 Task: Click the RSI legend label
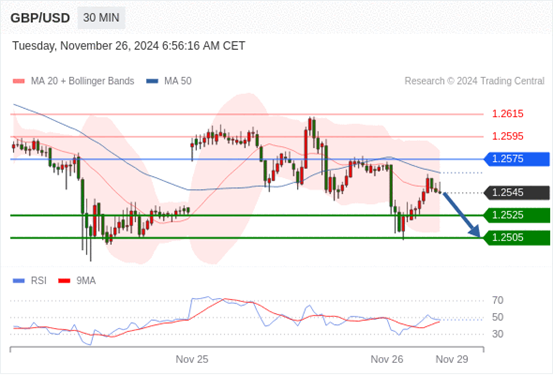click(x=39, y=281)
